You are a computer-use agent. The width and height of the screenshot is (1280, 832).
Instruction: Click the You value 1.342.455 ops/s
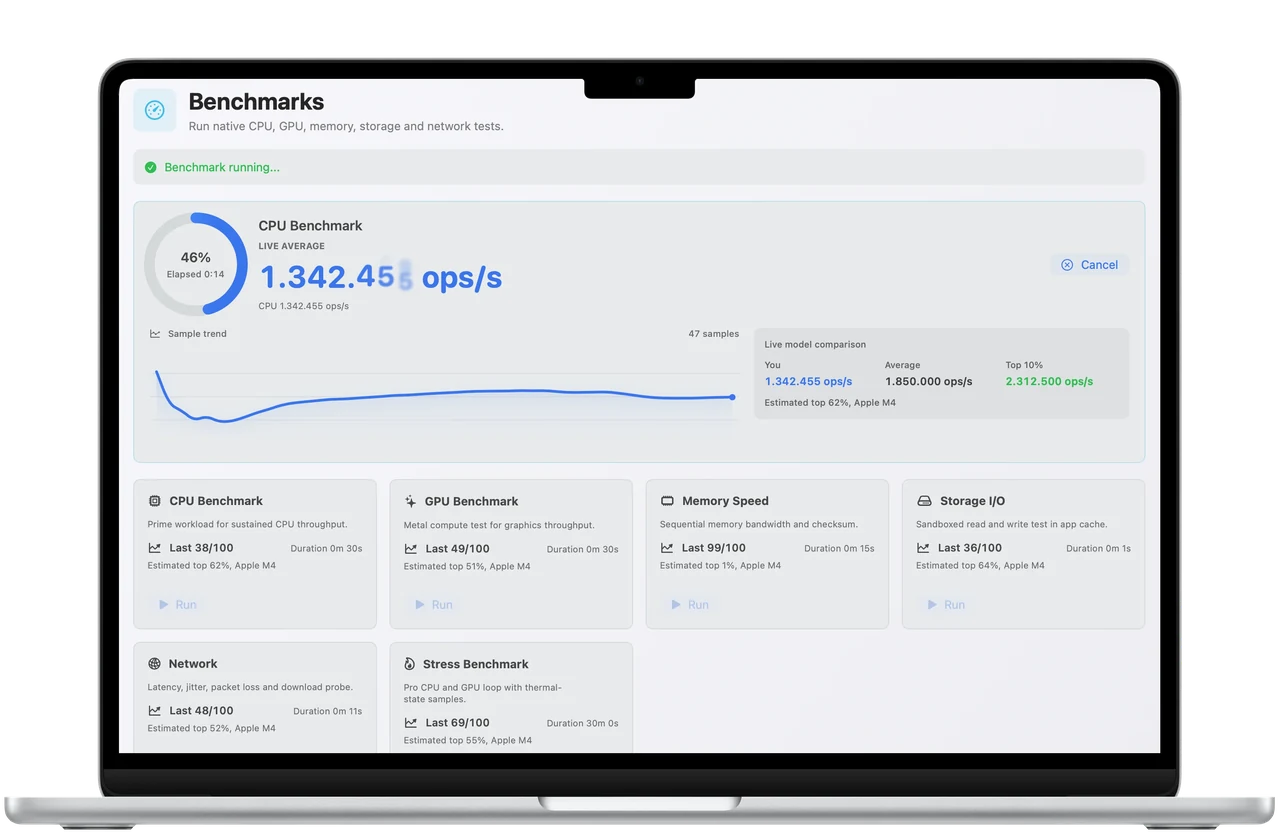808,382
